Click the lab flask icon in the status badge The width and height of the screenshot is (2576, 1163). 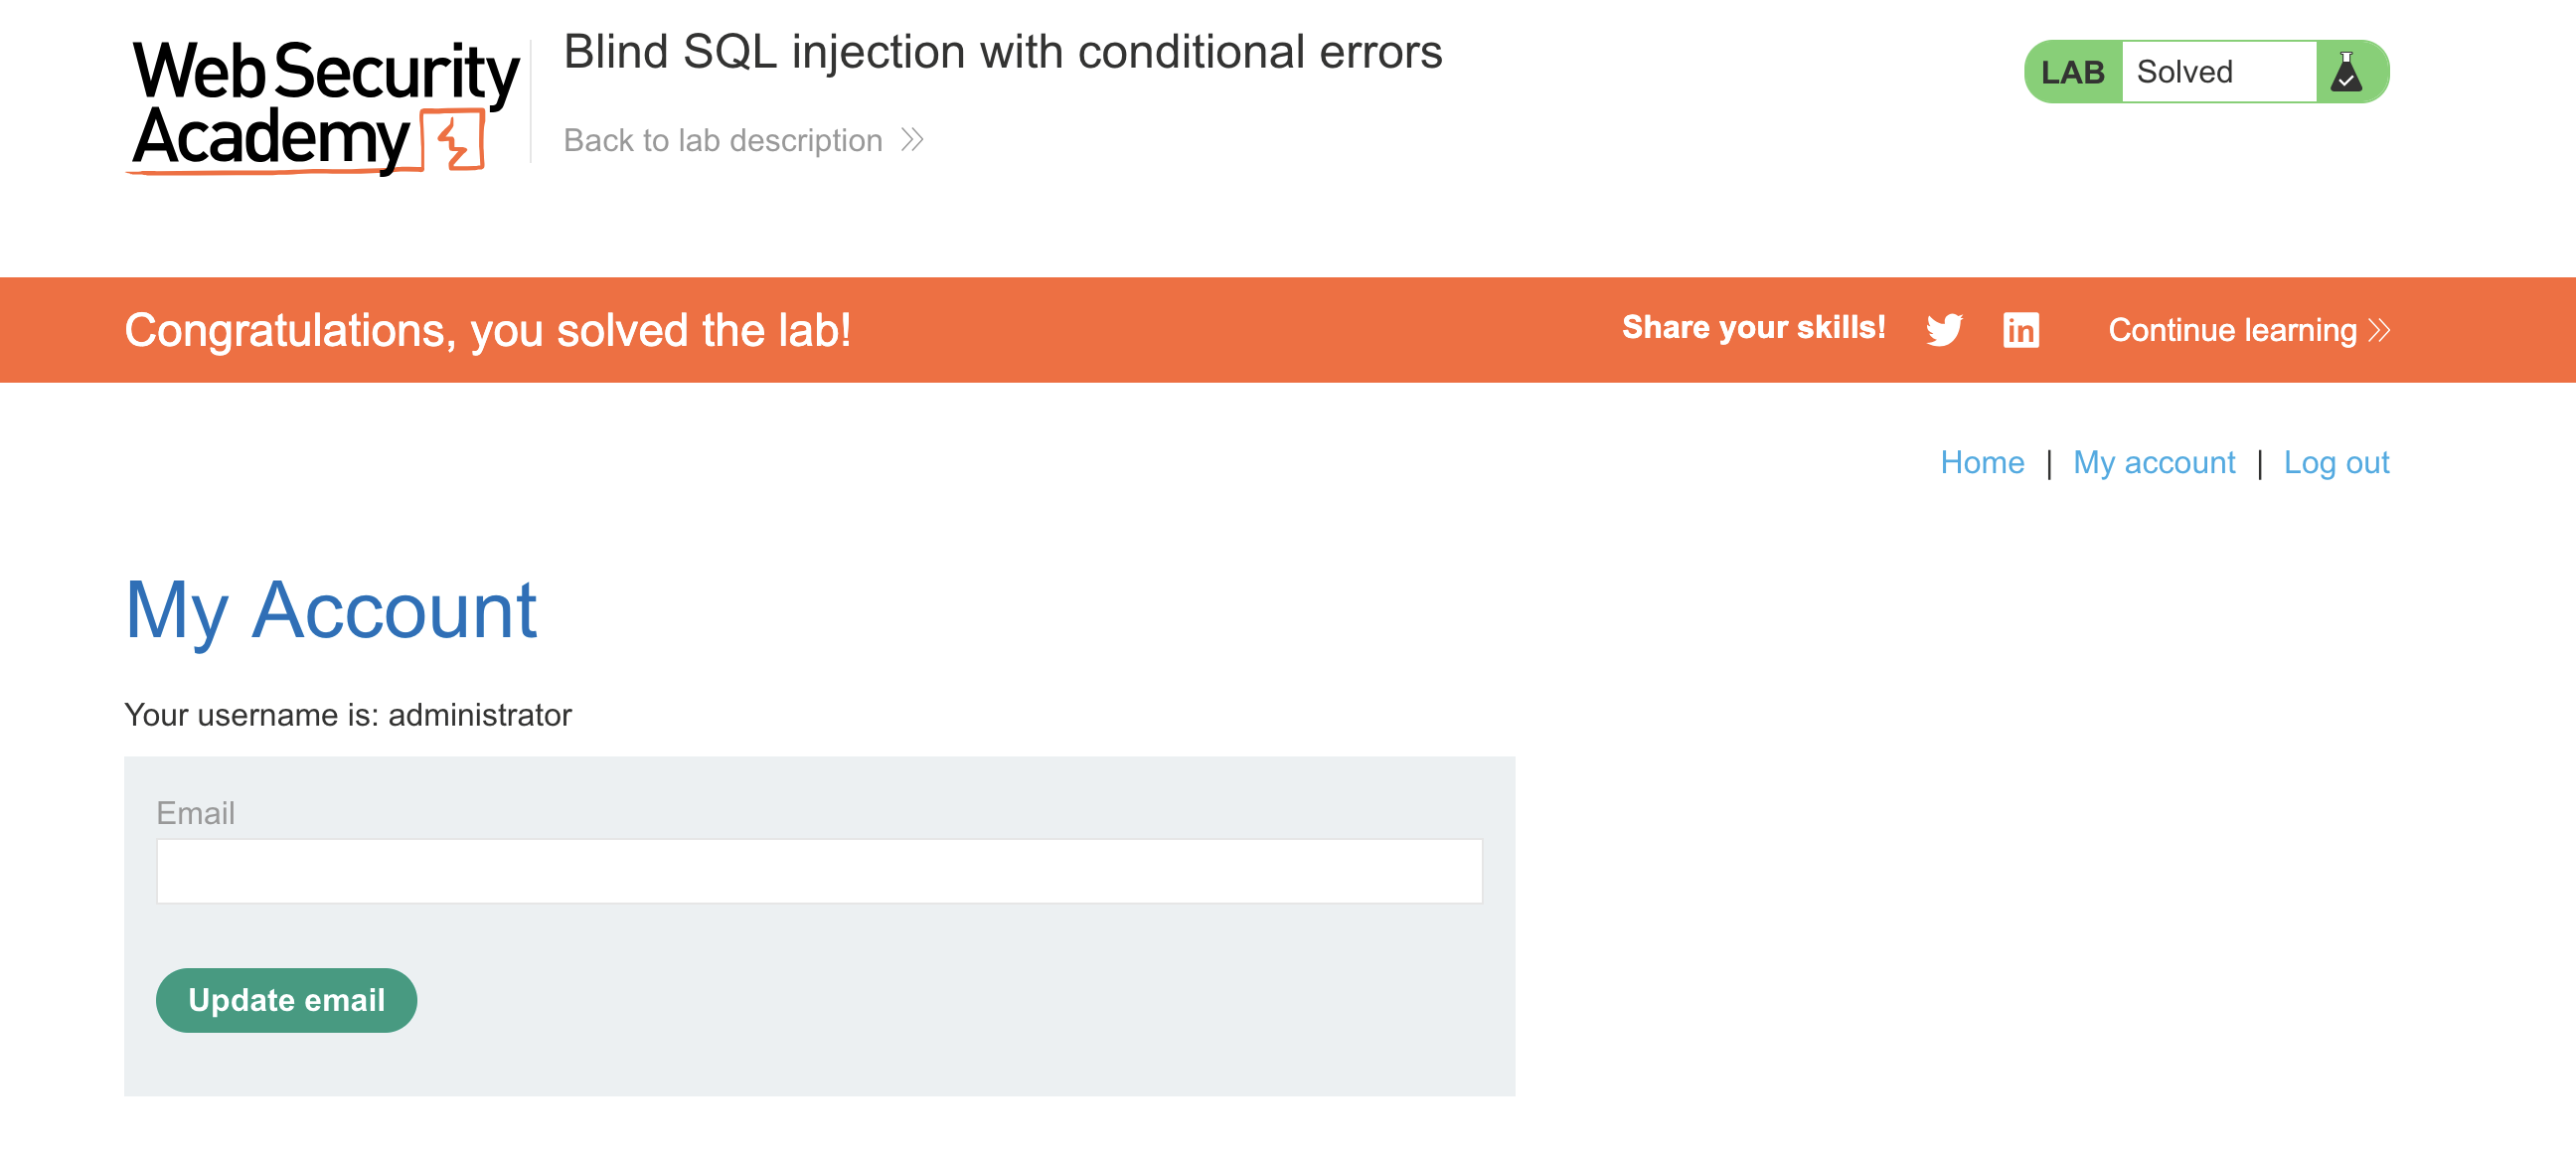pyautogui.click(x=2346, y=72)
